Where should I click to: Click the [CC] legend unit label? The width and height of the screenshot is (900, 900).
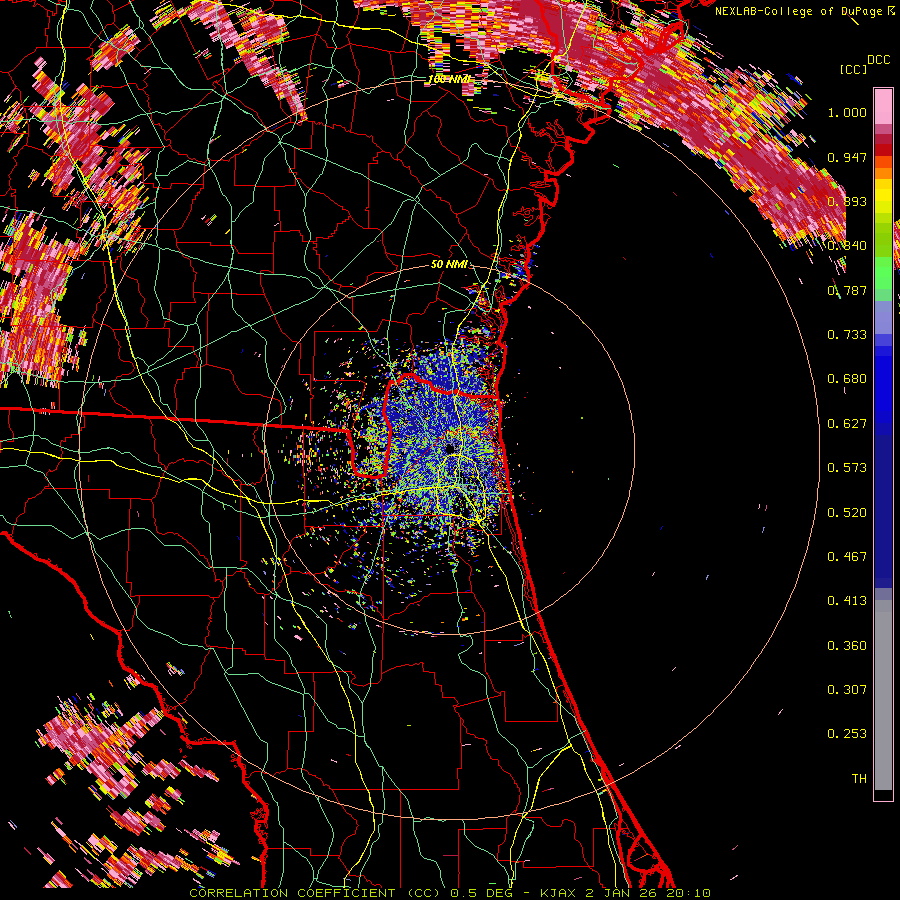pyautogui.click(x=854, y=69)
